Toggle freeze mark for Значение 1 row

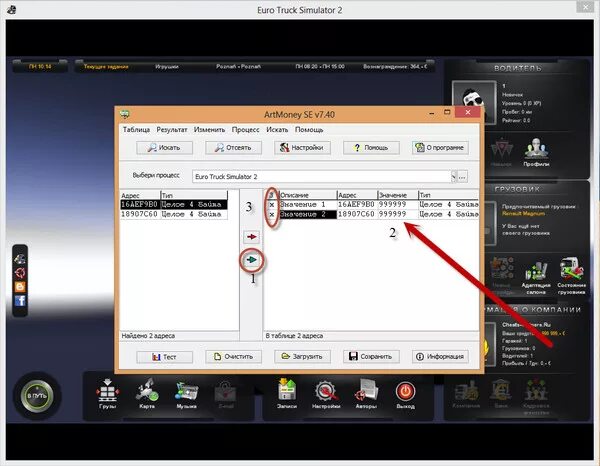point(272,205)
